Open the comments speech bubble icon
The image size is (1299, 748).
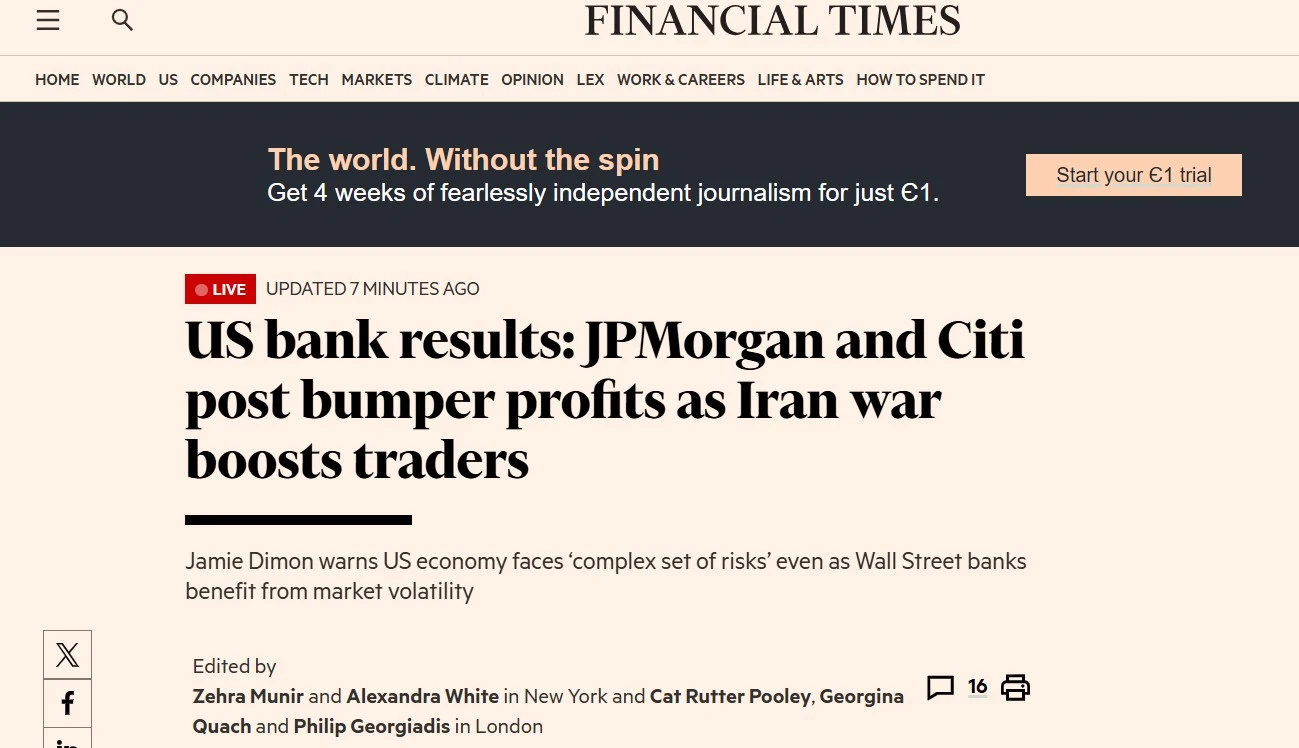(940, 687)
